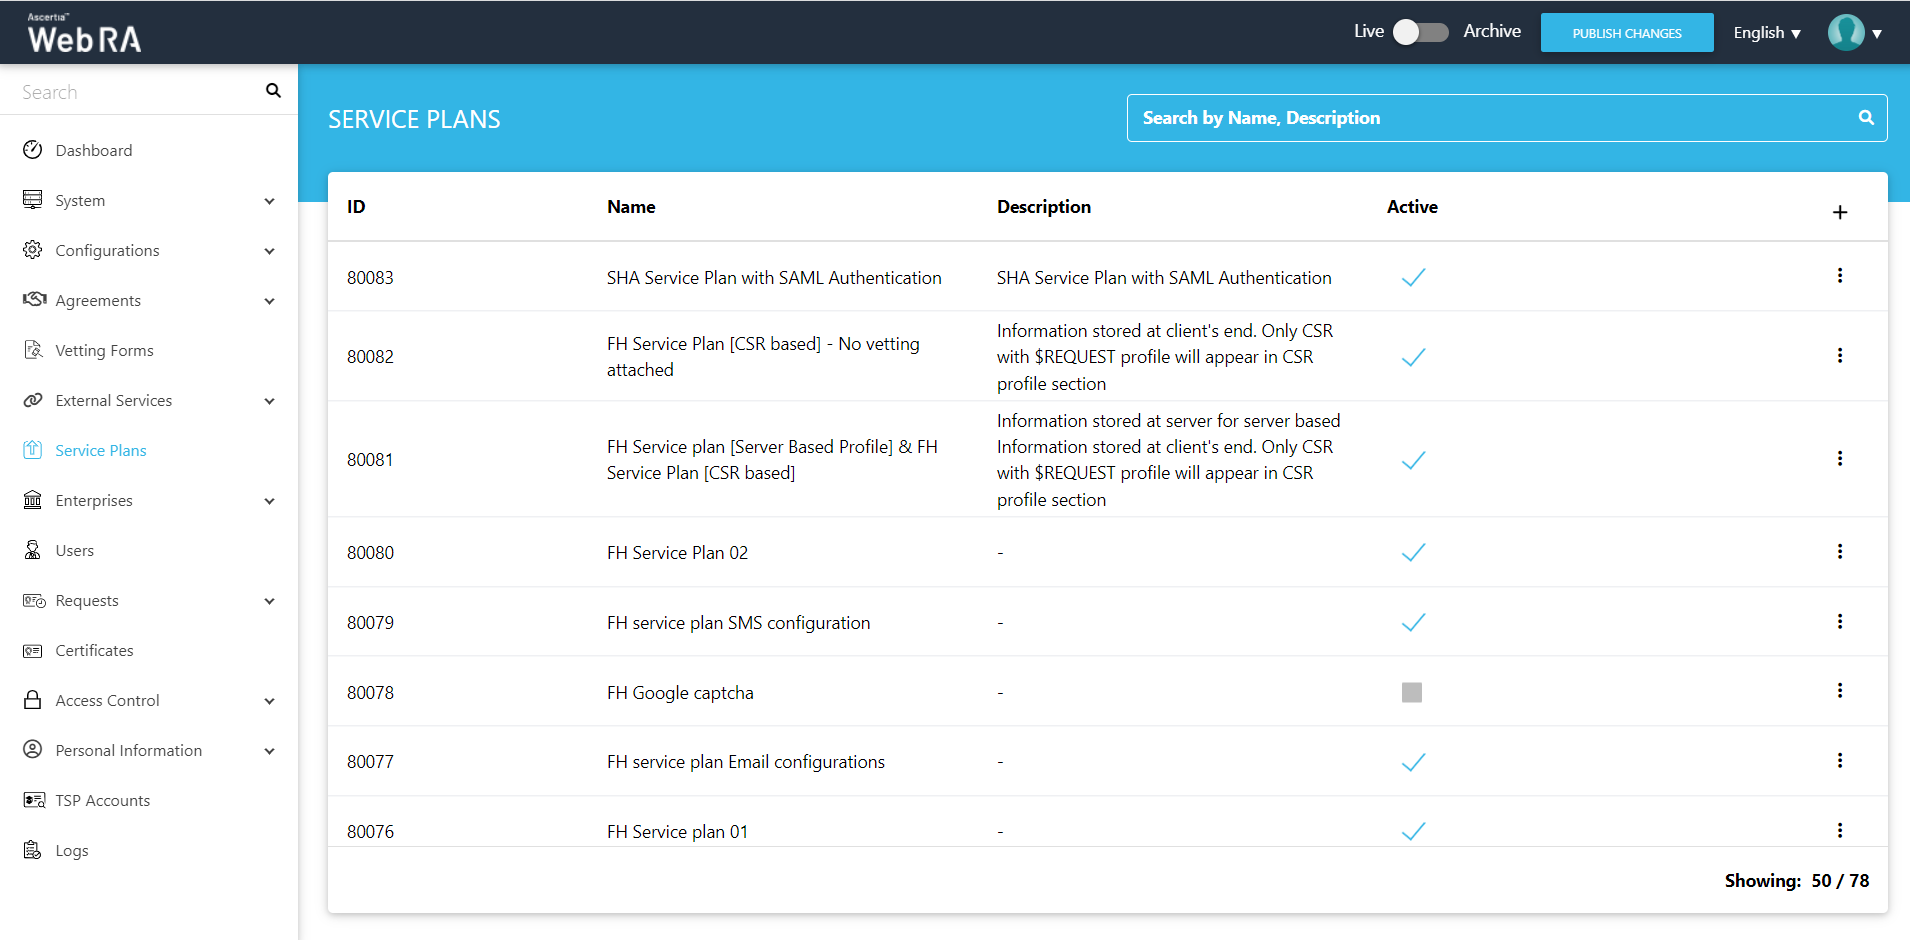The width and height of the screenshot is (1910, 940).
Task: Open the Users page from sidebar
Action: pyautogui.click(x=74, y=550)
